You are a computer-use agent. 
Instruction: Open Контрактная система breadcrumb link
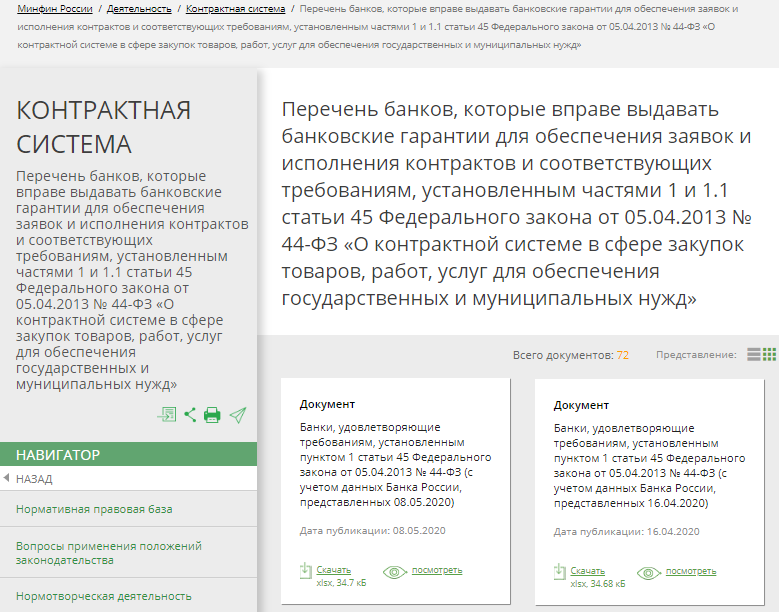235,9
